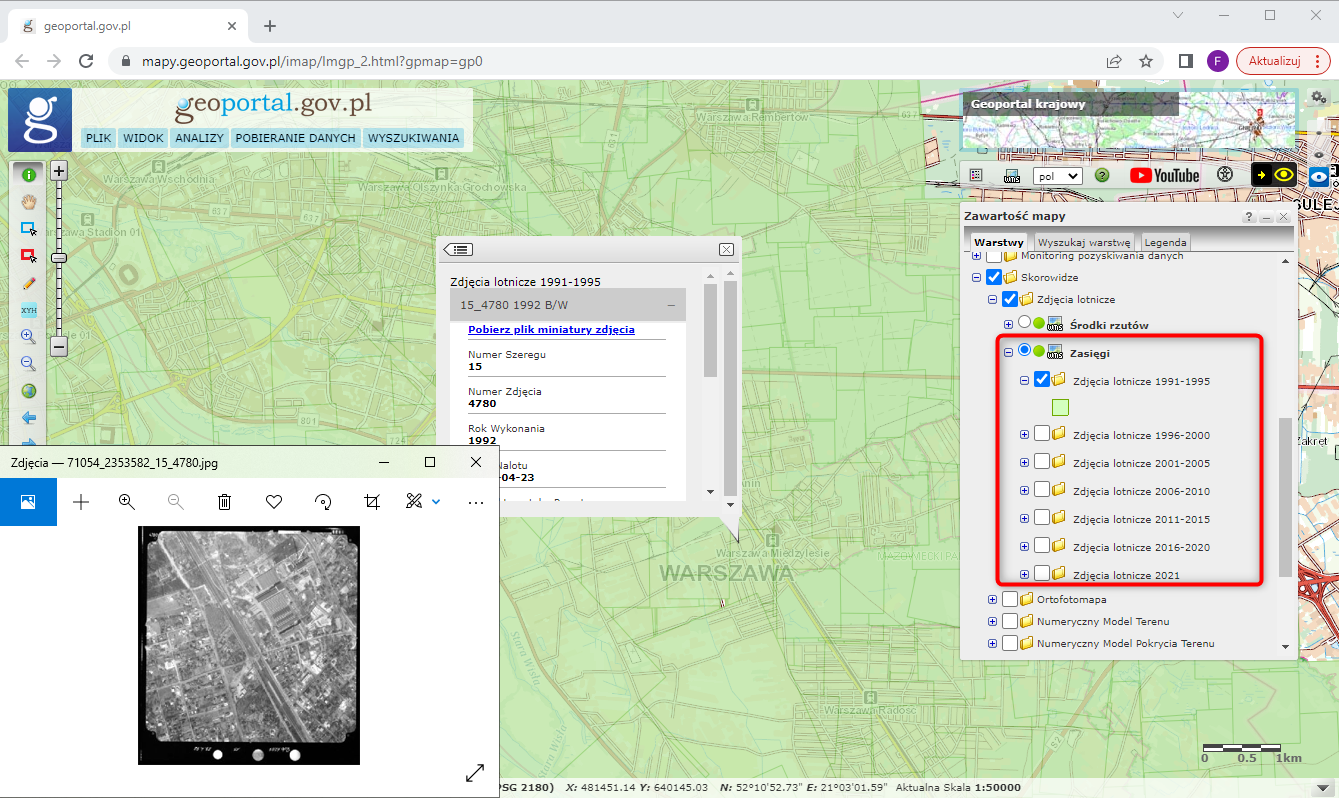
Task: Click the map zoom slider handle
Action: [59, 258]
